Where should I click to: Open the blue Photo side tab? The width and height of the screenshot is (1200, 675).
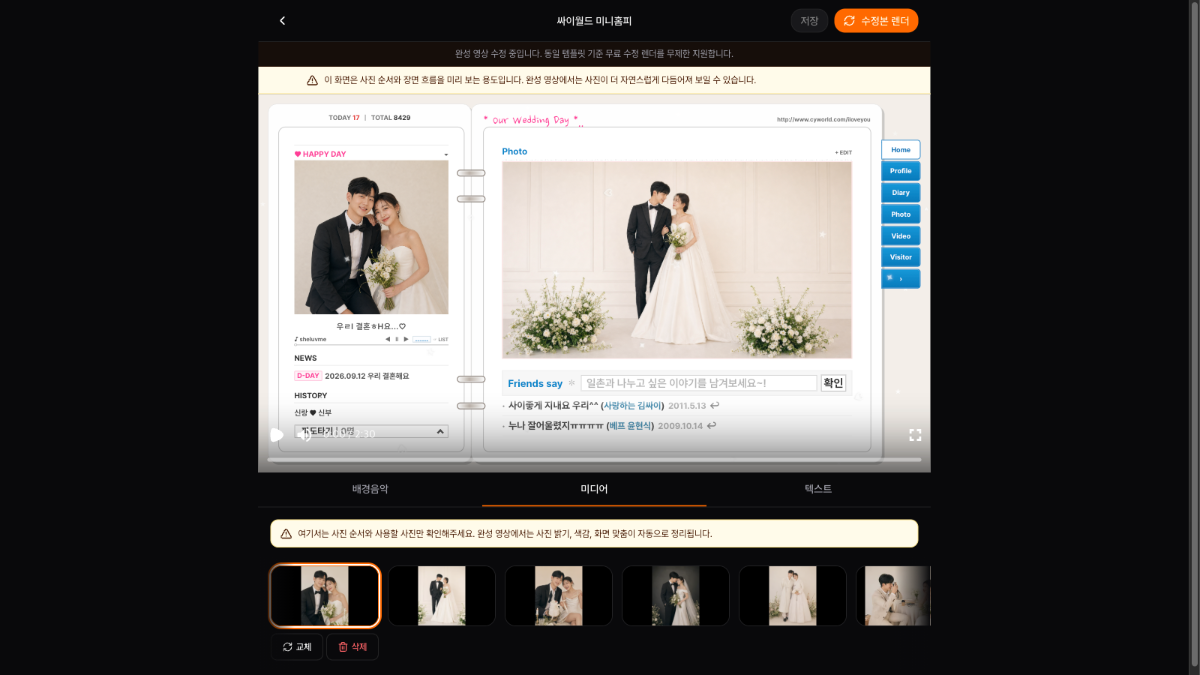click(901, 214)
